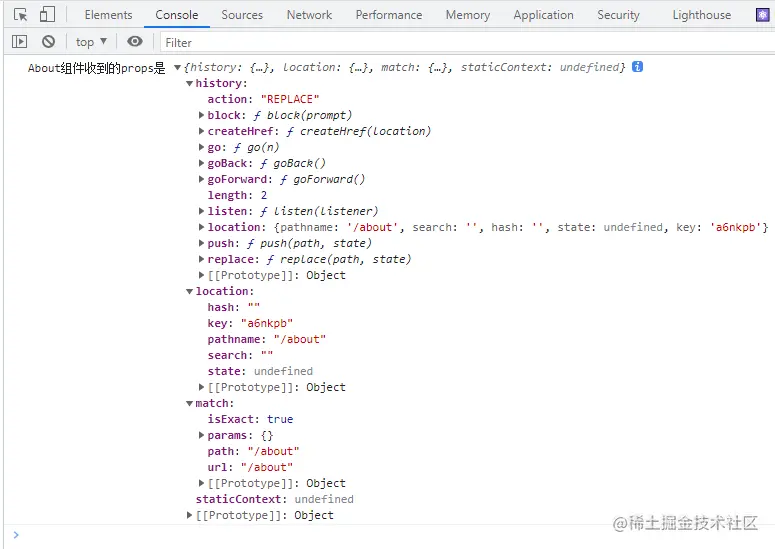
Task: Click the staticContext: undefined row
Action: (275, 499)
